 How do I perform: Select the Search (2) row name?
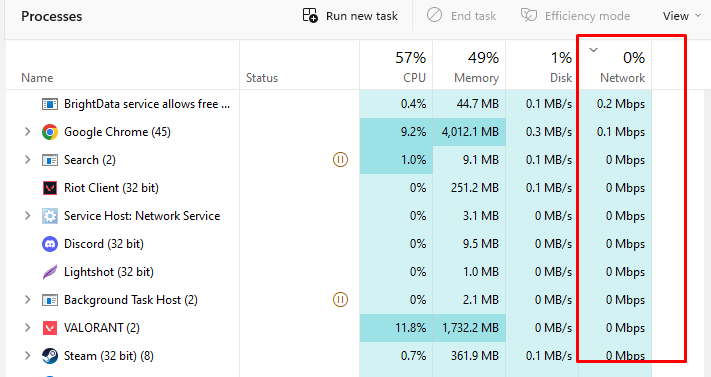click(x=90, y=160)
